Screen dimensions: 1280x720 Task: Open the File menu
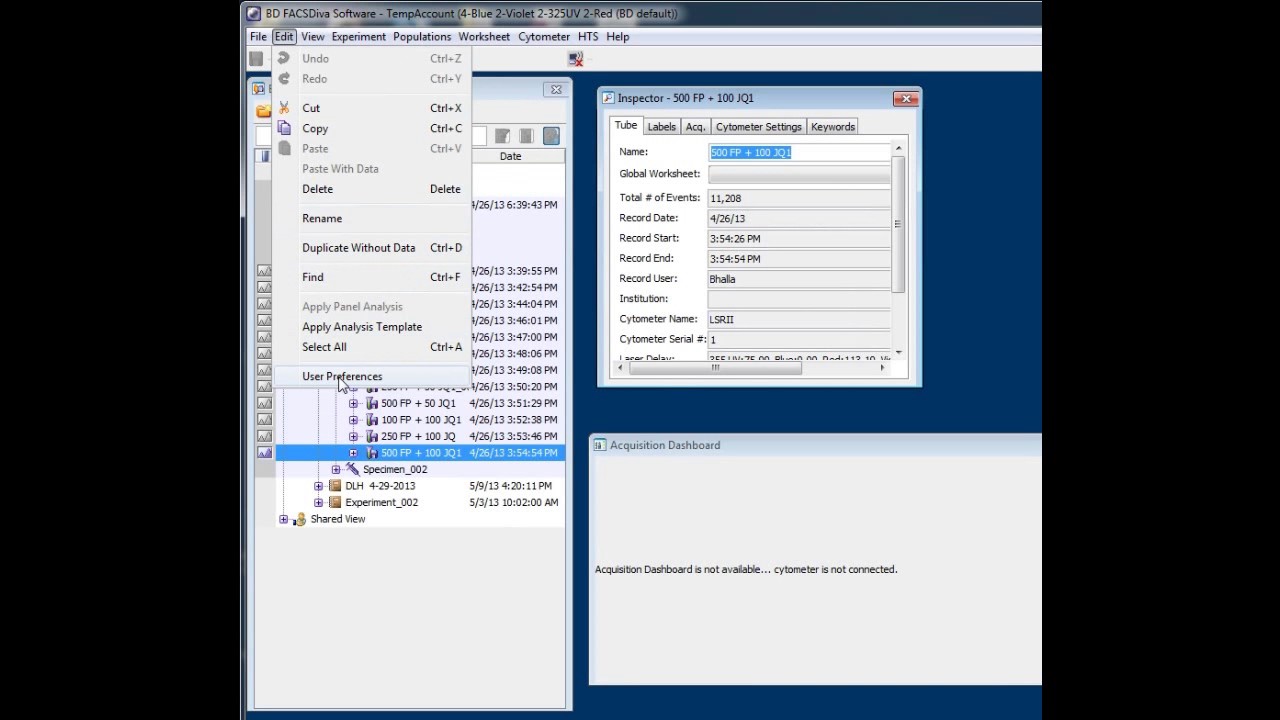click(258, 37)
